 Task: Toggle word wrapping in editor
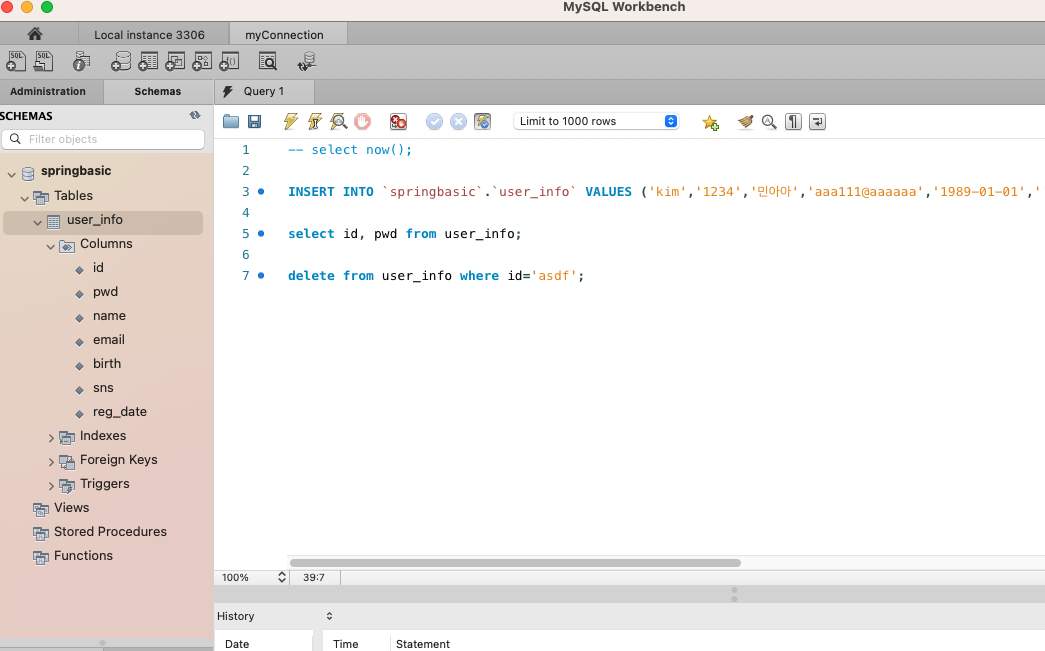[x=817, y=121]
